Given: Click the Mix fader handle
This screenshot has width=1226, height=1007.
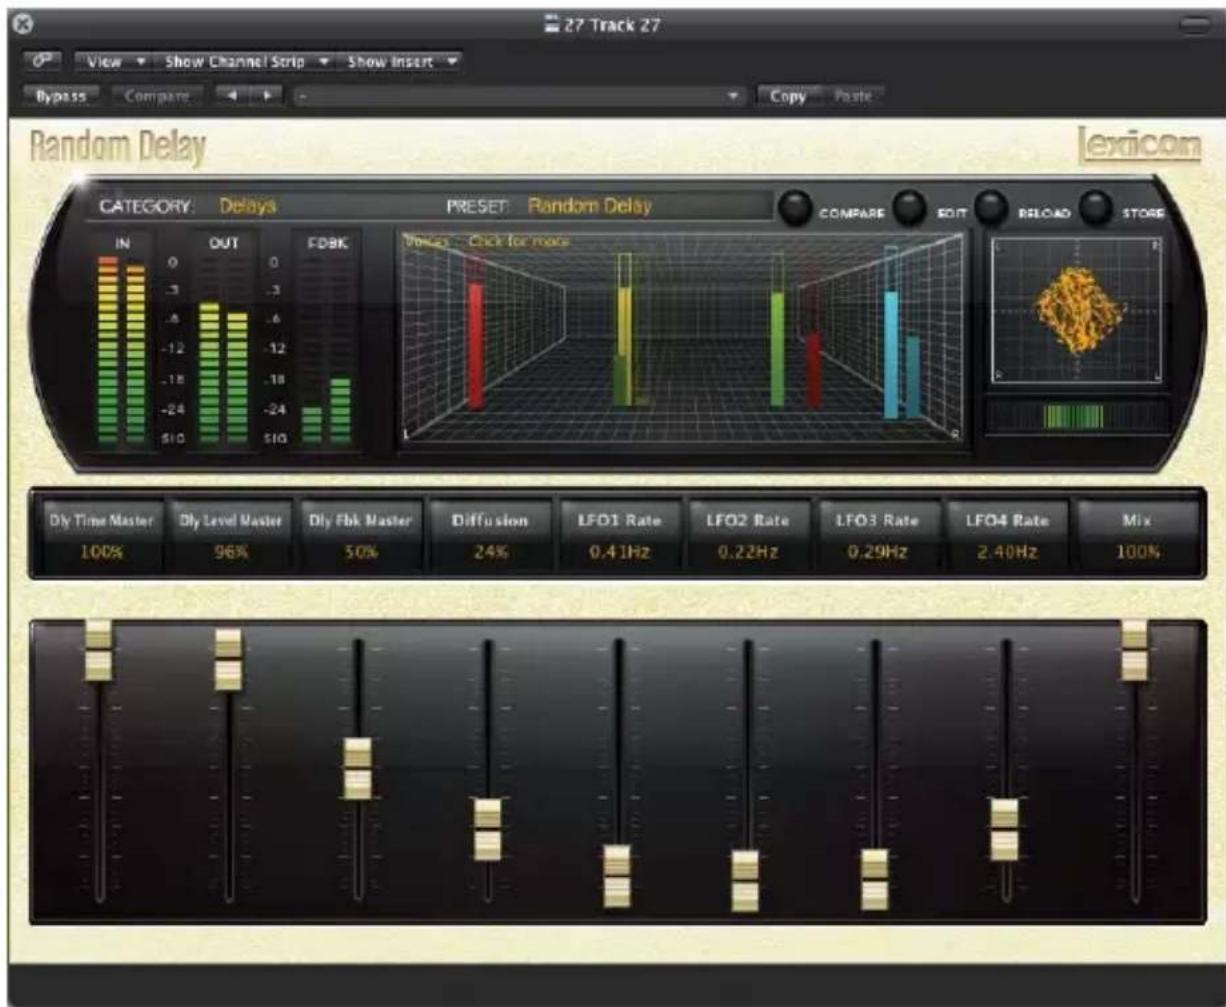Looking at the screenshot, I should pyautogui.click(x=1135, y=650).
